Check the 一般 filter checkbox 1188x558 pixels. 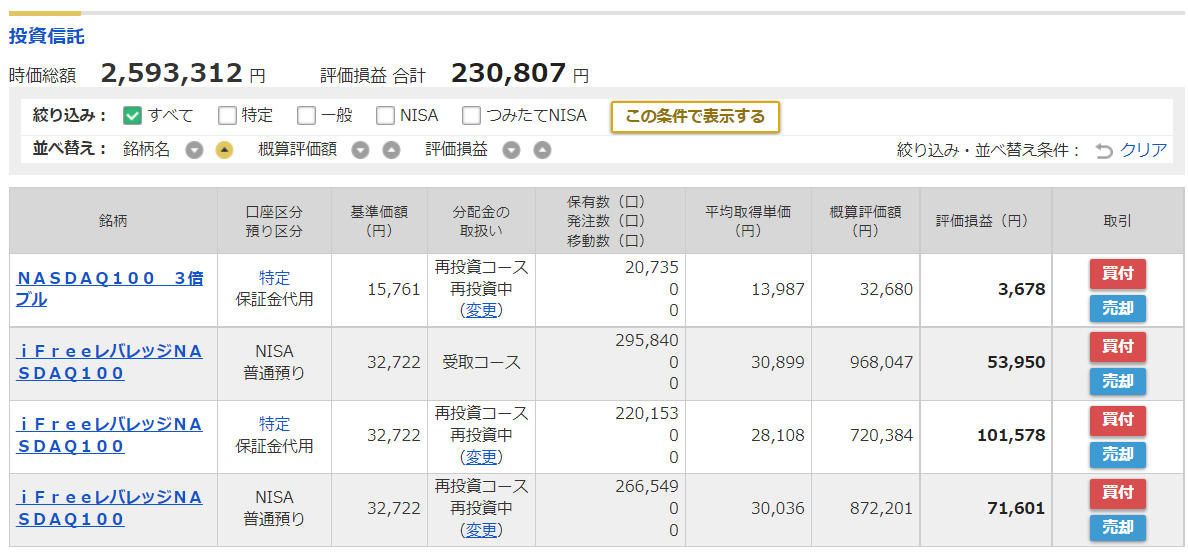click(306, 115)
